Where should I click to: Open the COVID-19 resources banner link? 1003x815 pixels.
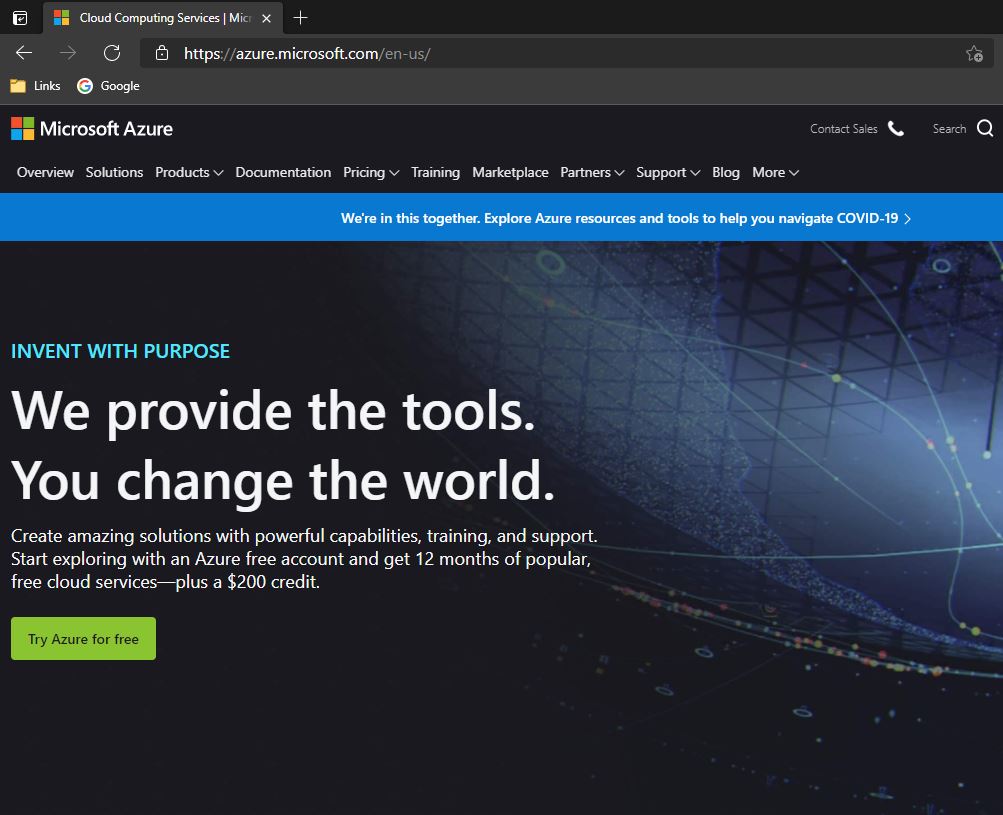pos(626,218)
